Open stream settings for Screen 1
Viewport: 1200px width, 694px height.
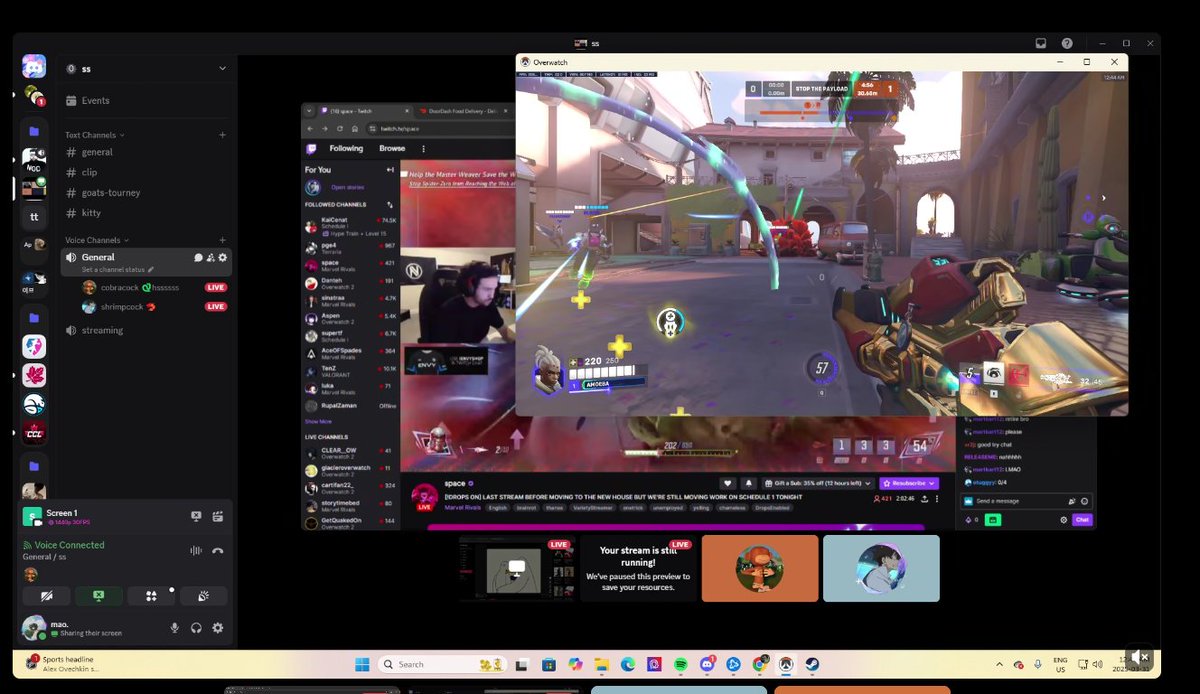click(217, 516)
